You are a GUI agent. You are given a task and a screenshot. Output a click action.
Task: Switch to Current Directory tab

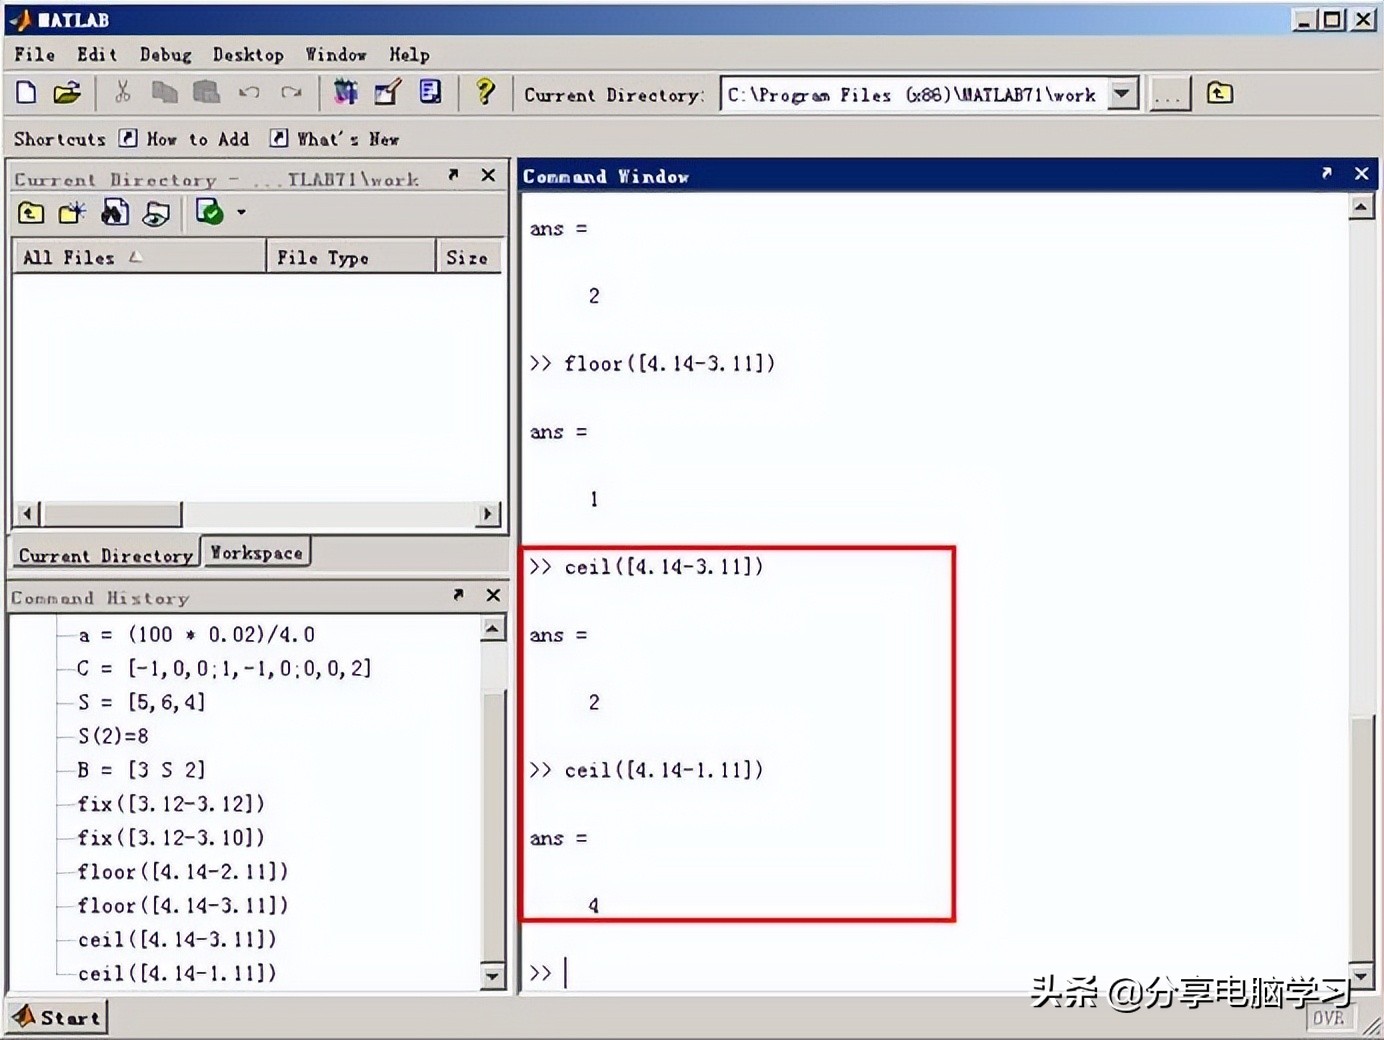pyautogui.click(x=105, y=555)
